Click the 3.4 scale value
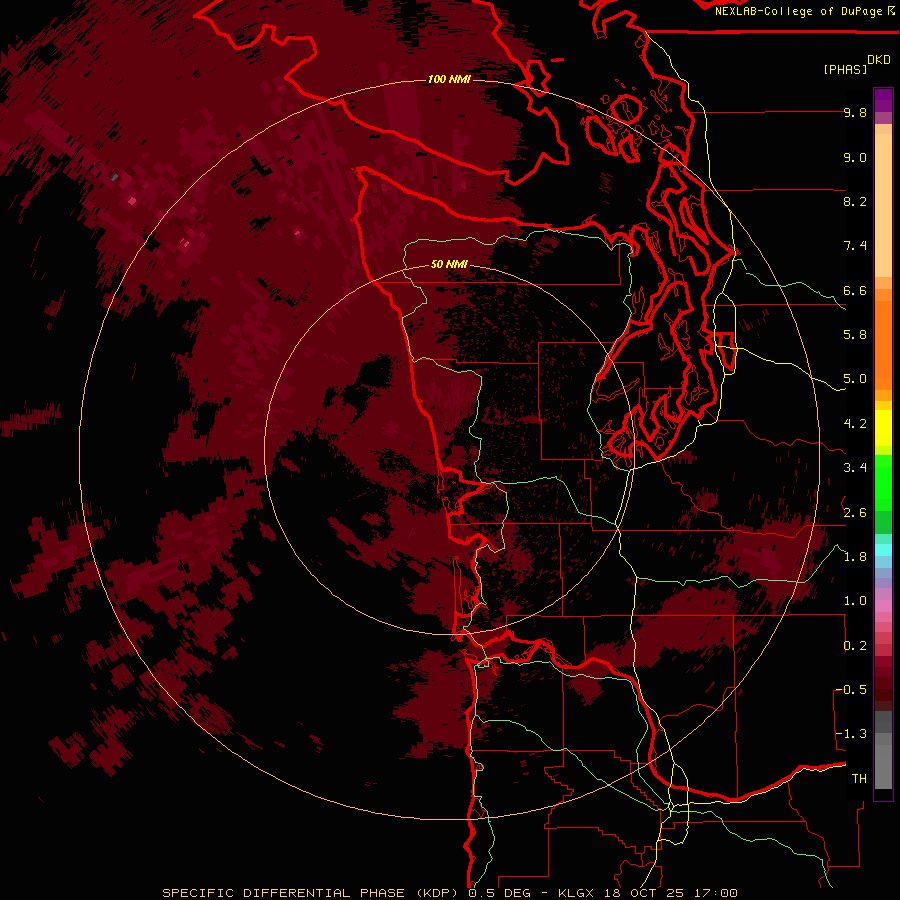Screen dimensions: 900x900 (x=855, y=468)
